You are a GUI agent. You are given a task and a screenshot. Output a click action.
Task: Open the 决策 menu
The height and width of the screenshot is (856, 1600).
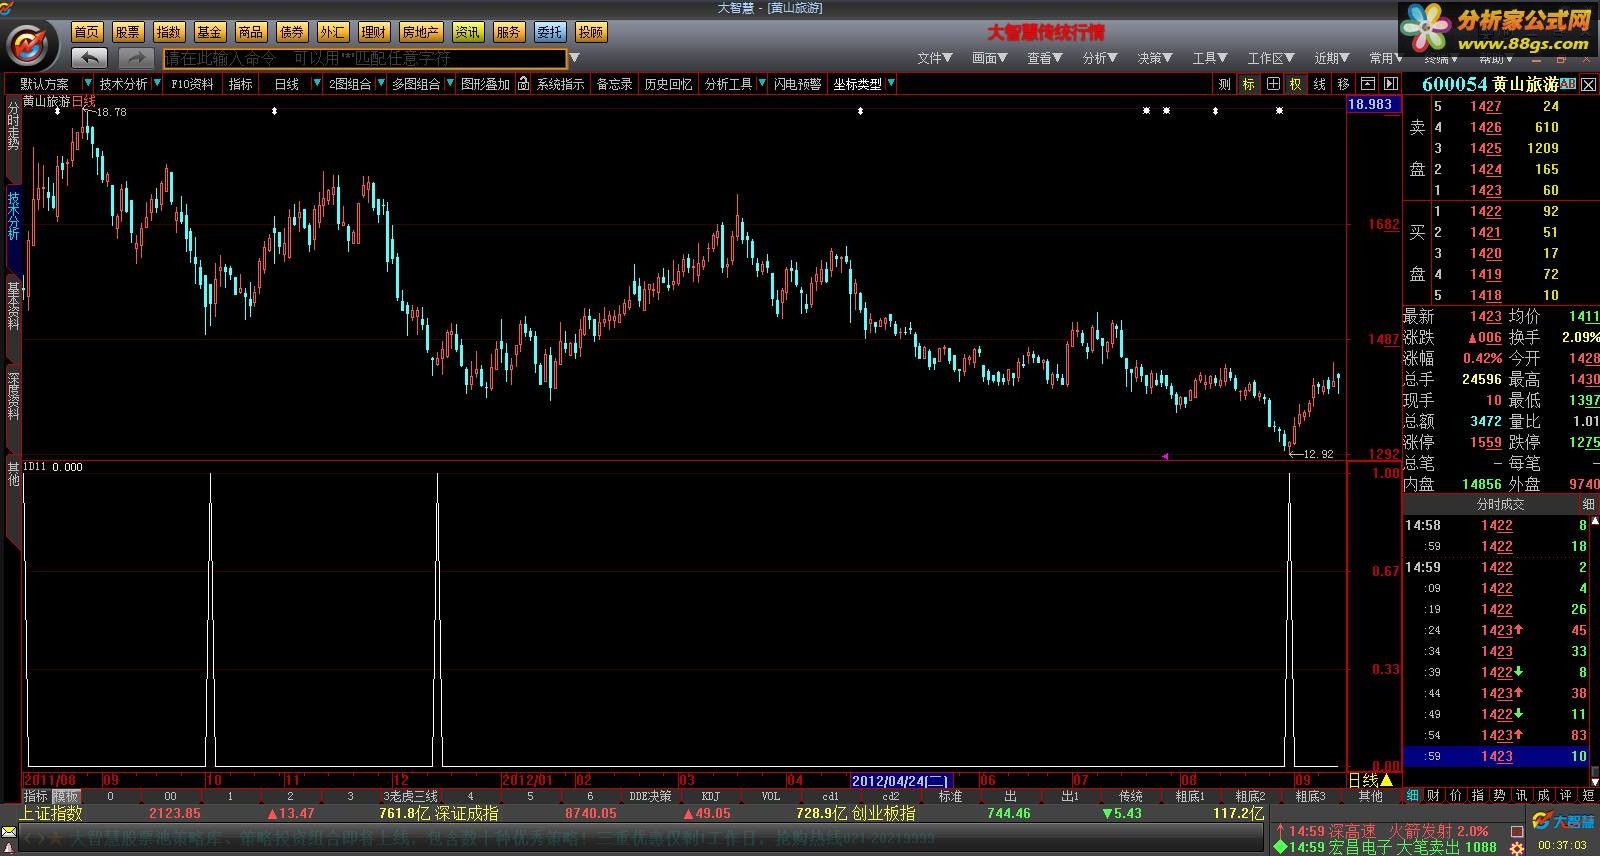[x=1154, y=58]
